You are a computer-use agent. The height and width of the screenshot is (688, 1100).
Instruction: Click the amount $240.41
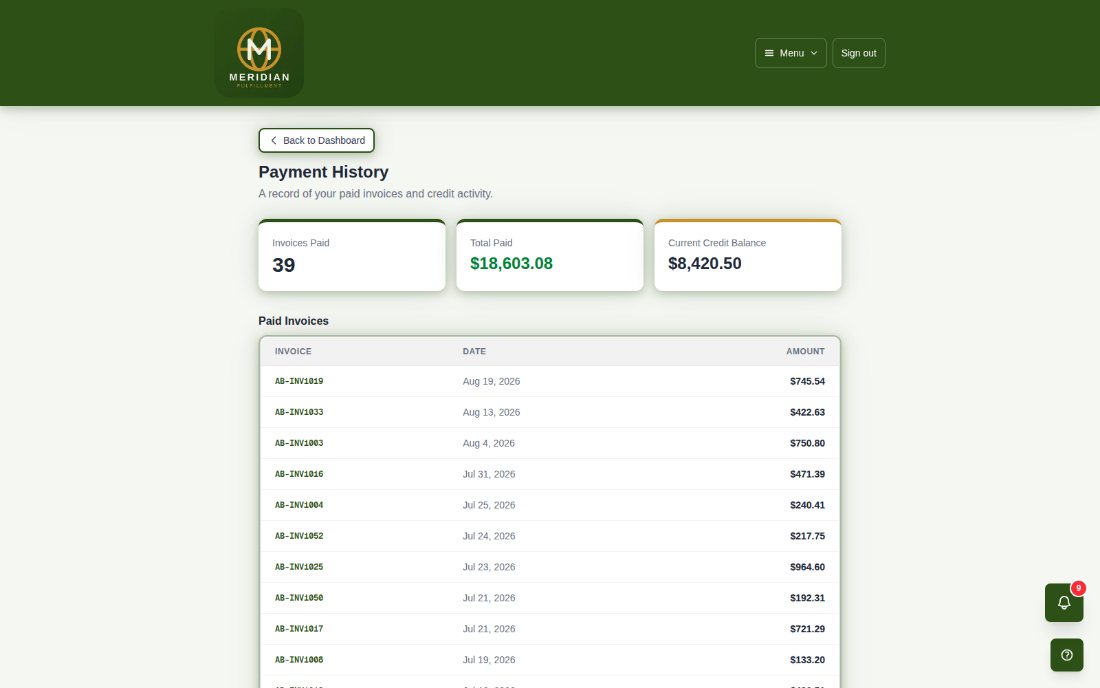tap(807, 505)
